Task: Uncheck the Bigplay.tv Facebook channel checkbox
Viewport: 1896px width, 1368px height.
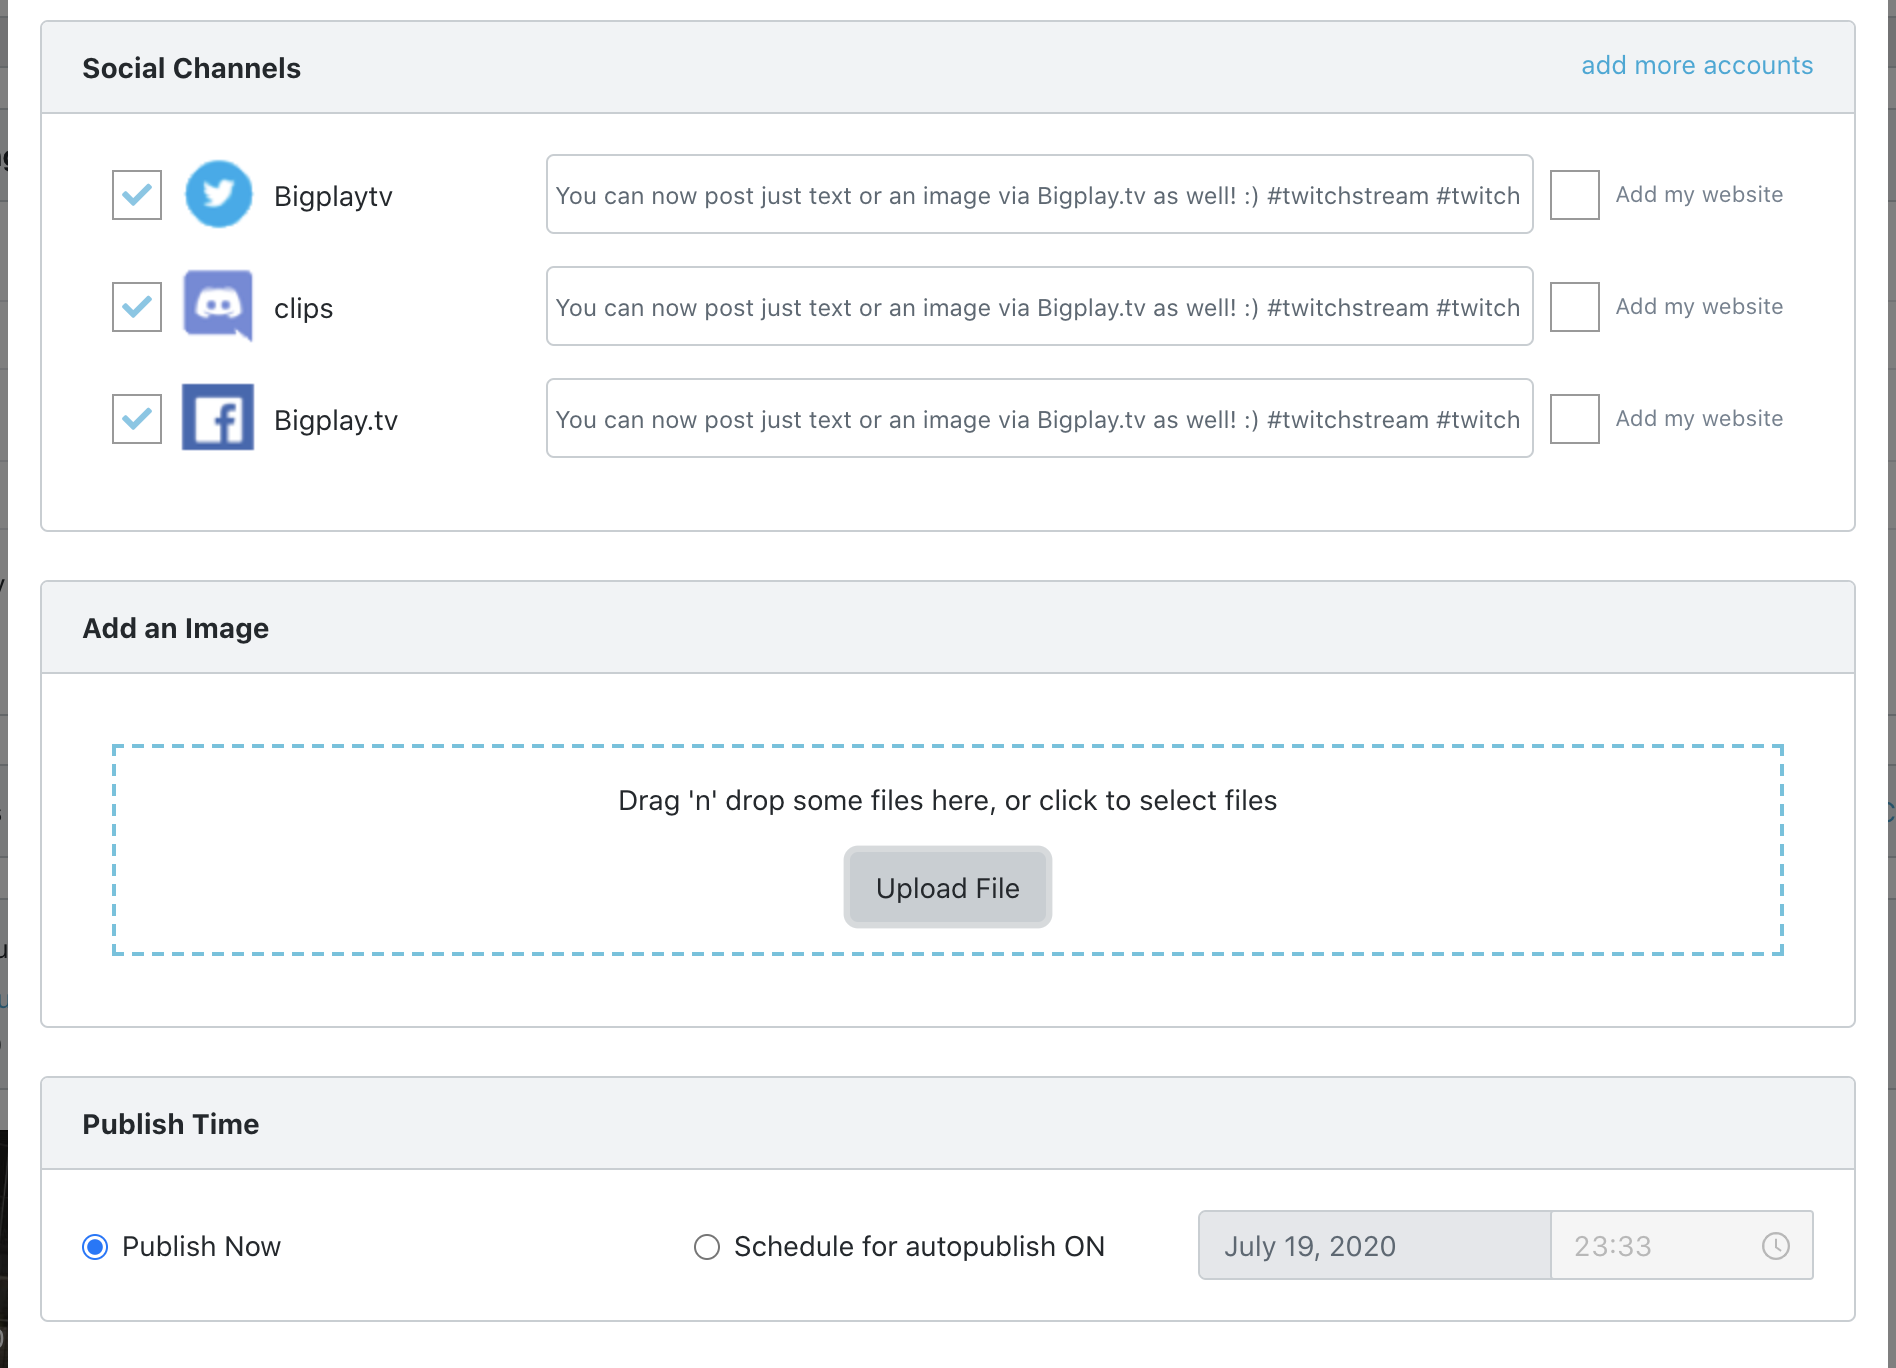Action: [x=137, y=418]
